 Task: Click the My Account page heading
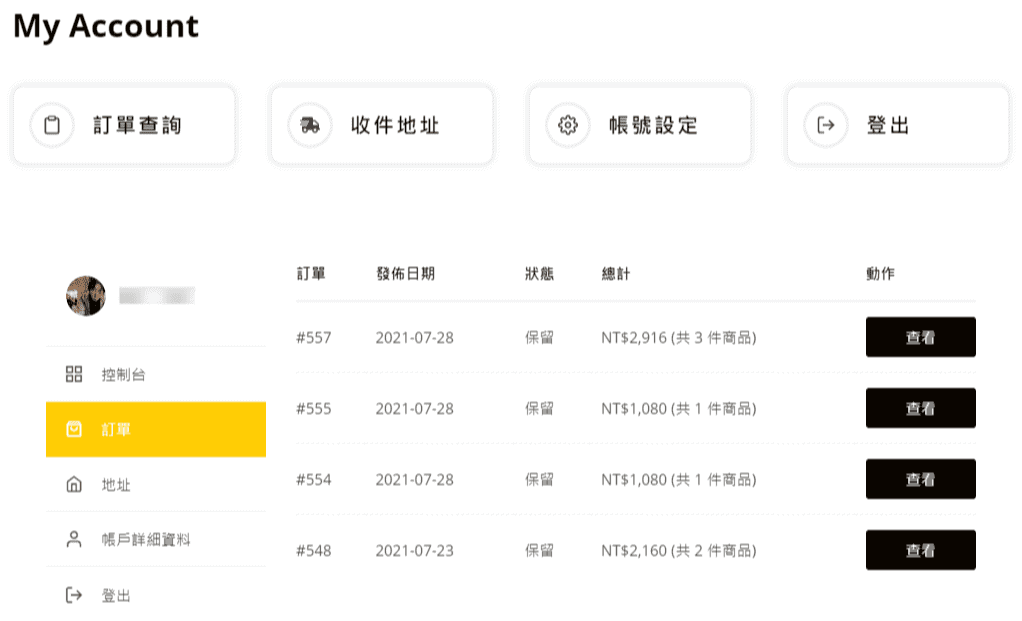106,27
